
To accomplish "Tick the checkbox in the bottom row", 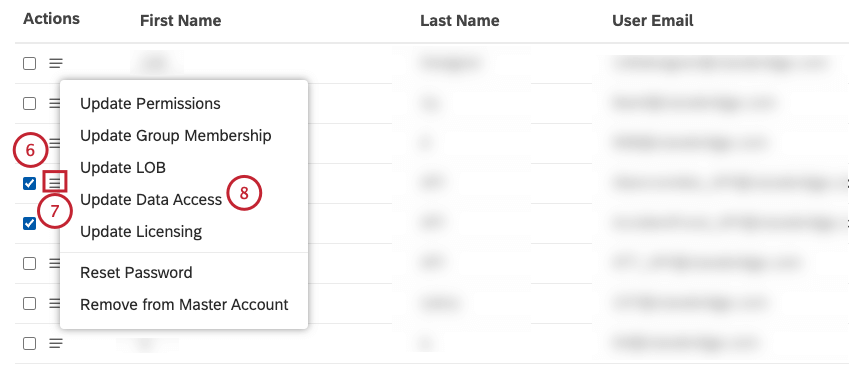I will coord(29,343).
